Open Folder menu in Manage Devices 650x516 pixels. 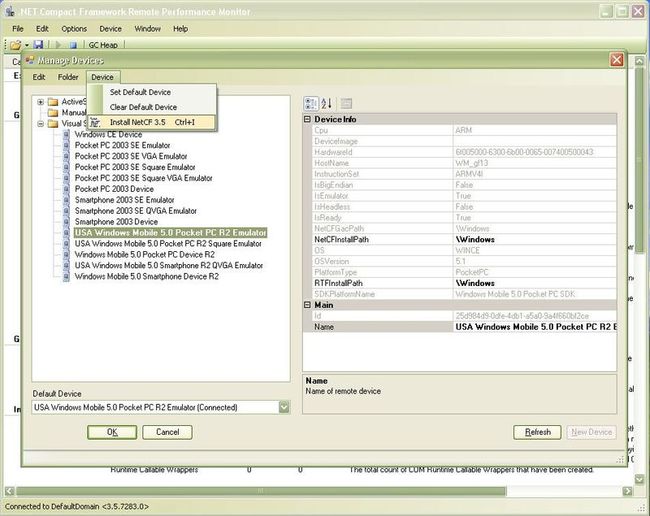pyautogui.click(x=68, y=77)
